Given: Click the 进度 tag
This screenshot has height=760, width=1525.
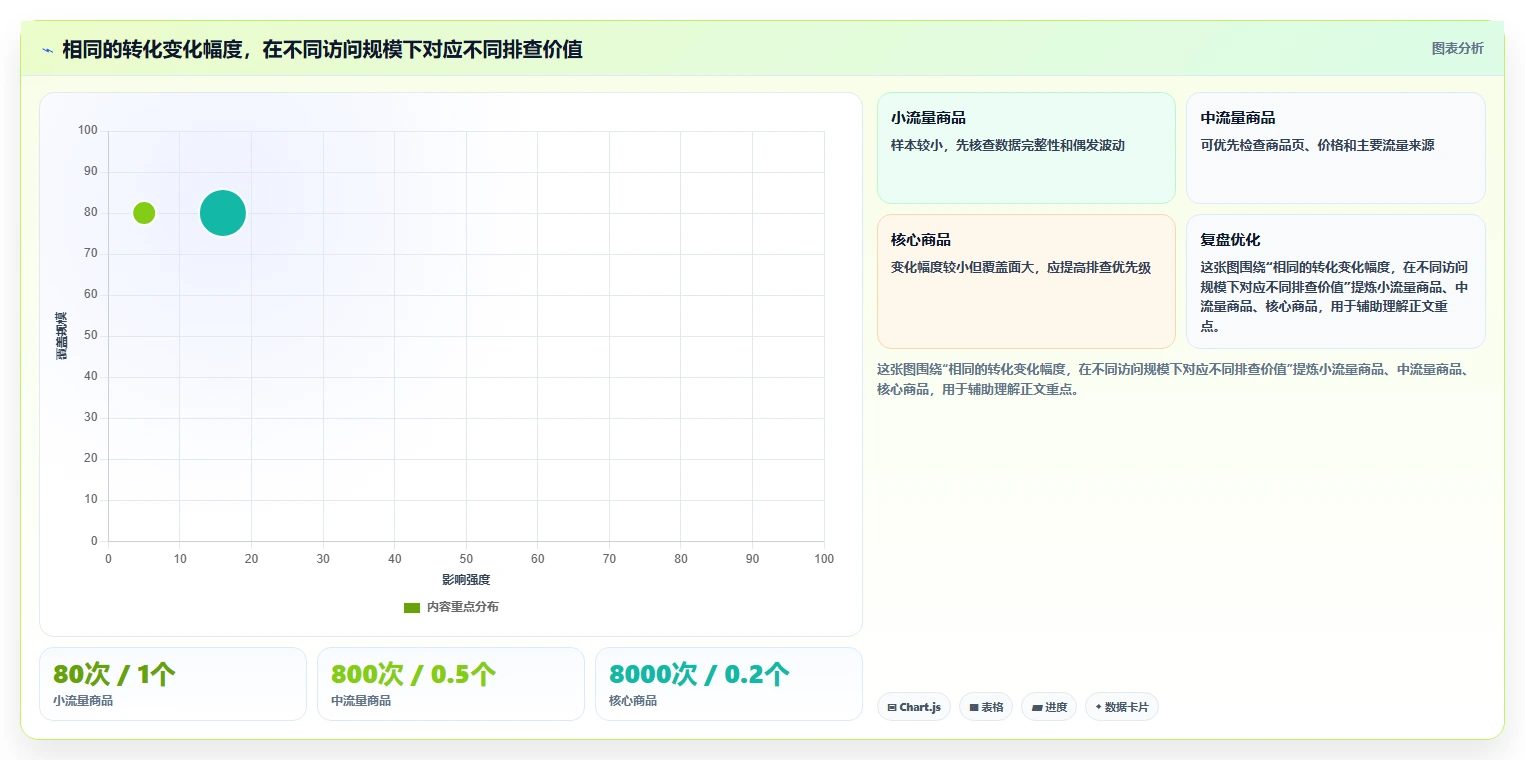Looking at the screenshot, I should click(x=1049, y=707).
